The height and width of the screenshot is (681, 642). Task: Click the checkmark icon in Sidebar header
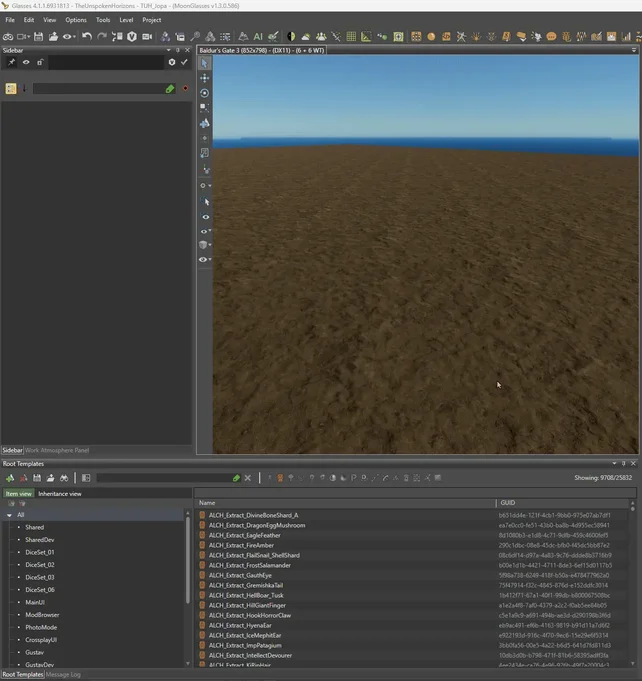pos(184,62)
